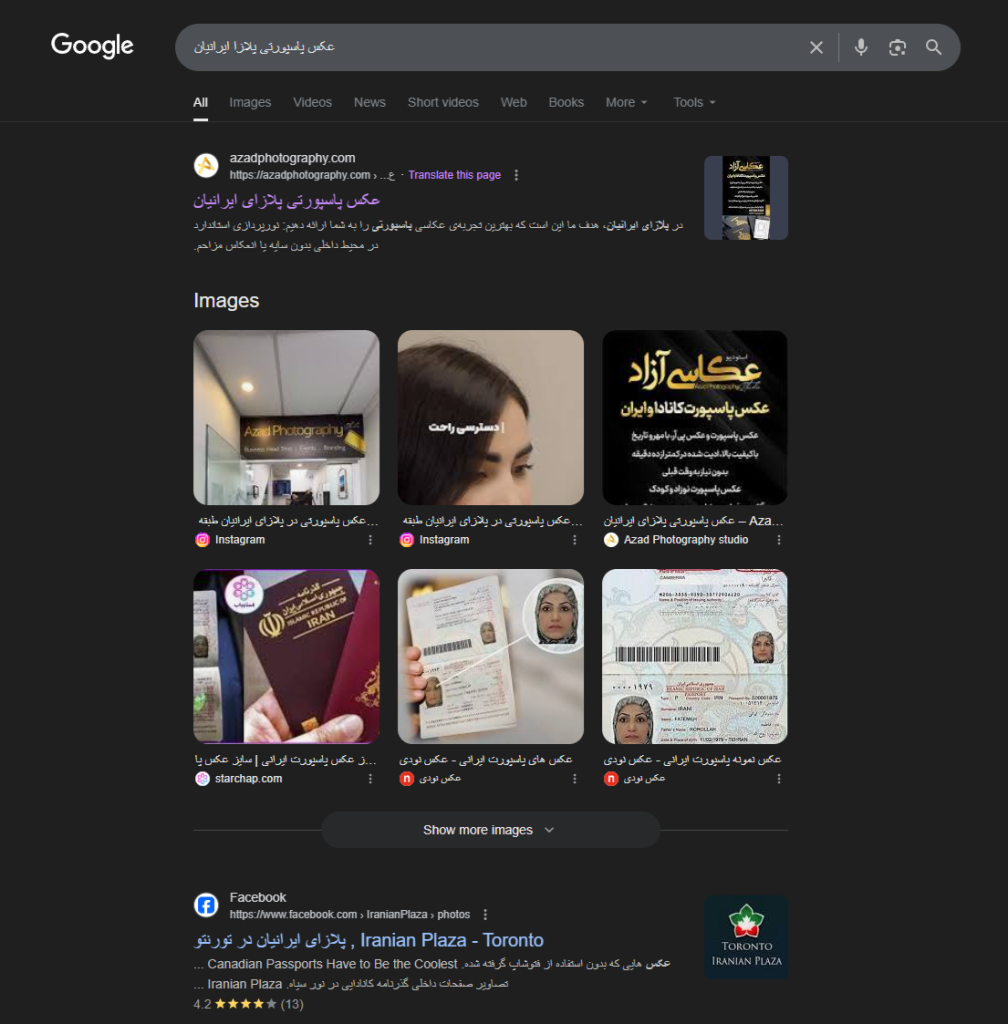This screenshot has height=1024, width=1008.
Task: Switch to the Images tab
Action: pos(250,102)
